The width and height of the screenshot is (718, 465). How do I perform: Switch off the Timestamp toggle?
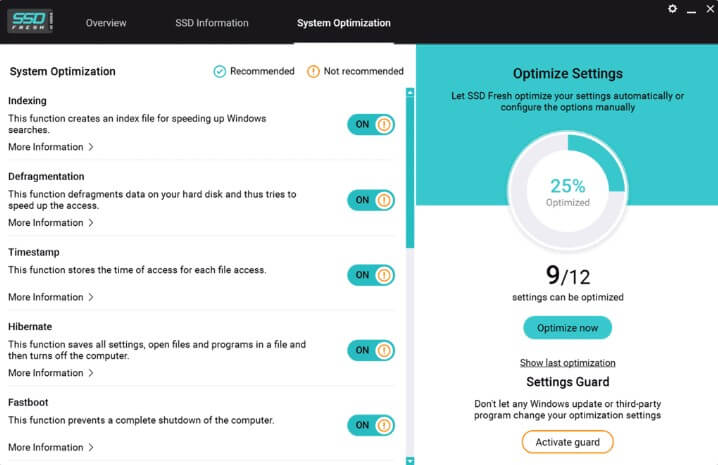371,275
